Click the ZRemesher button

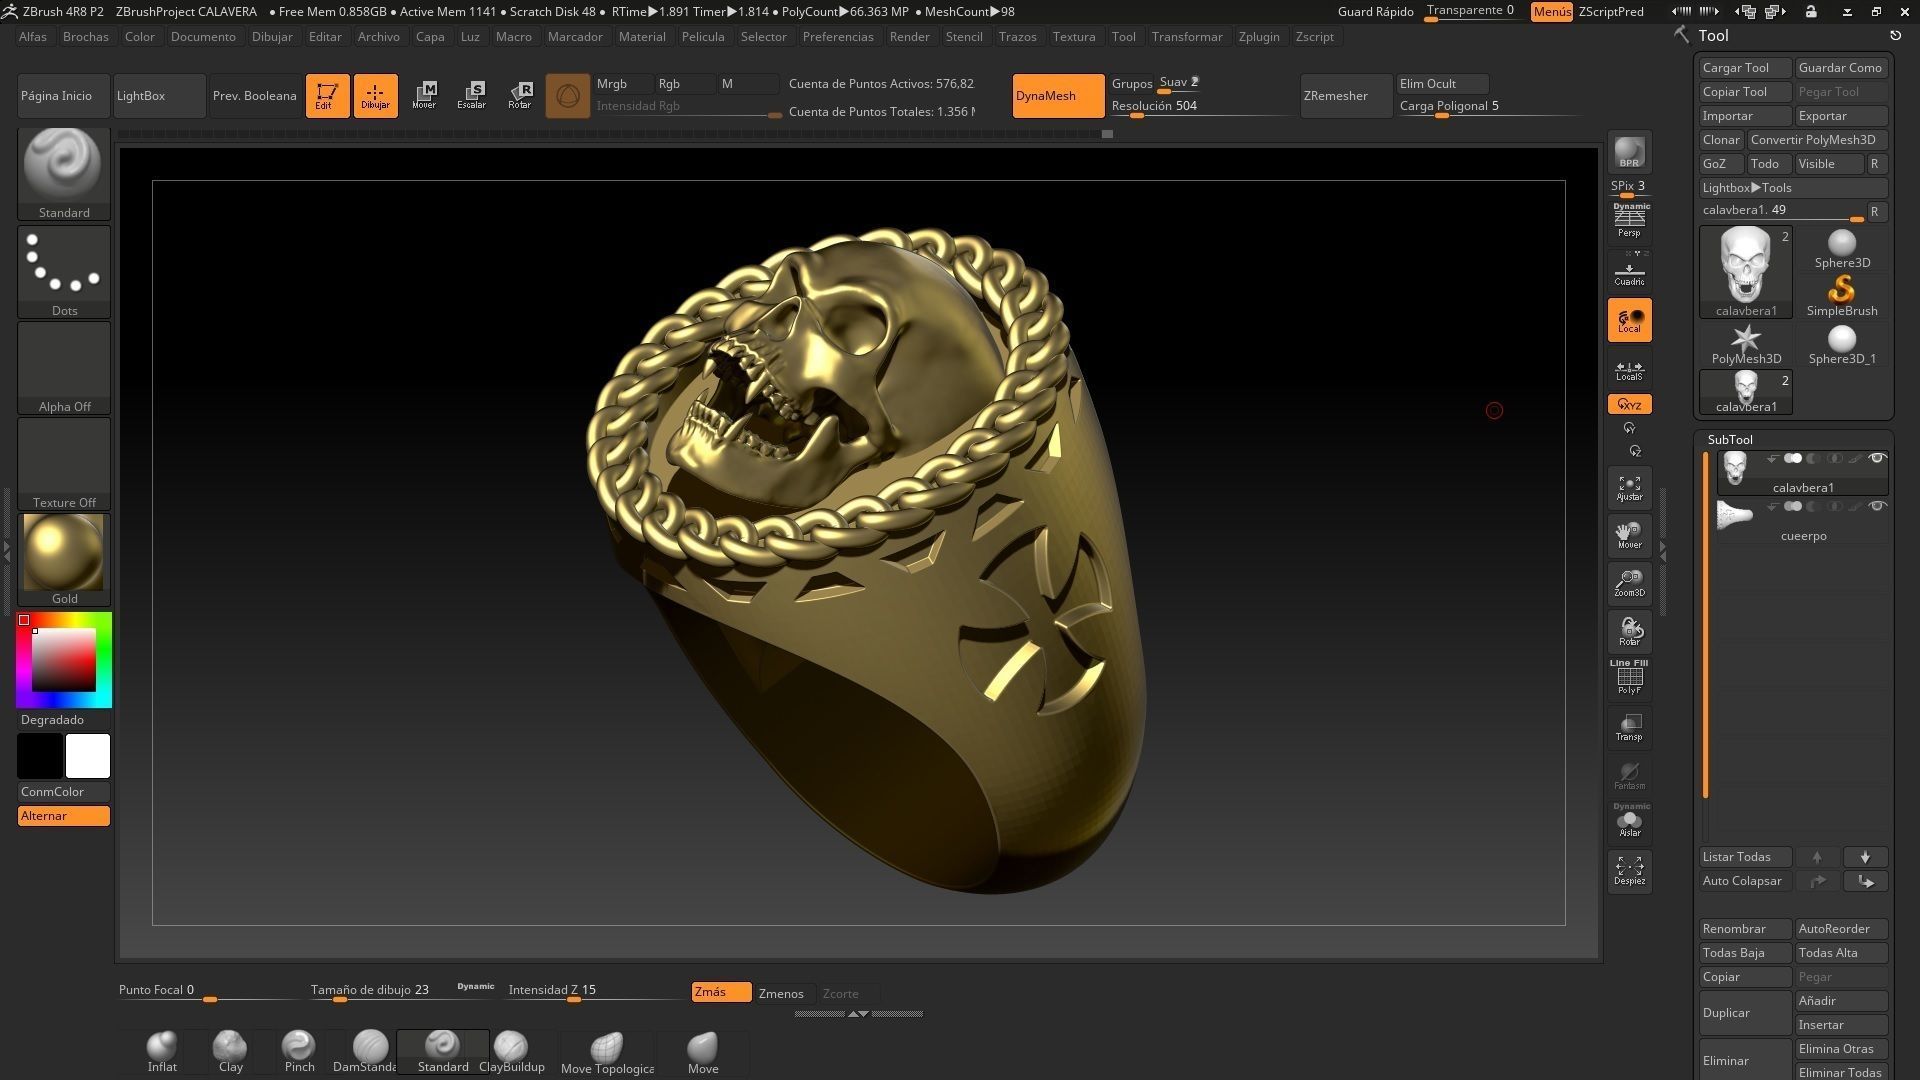[1346, 96]
